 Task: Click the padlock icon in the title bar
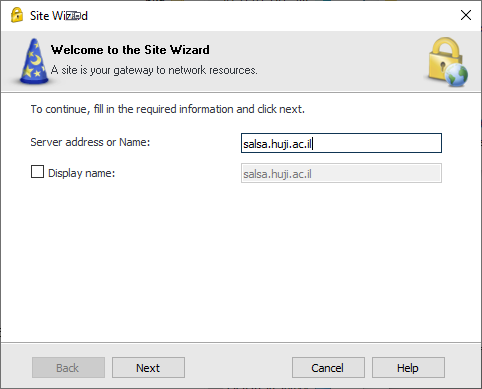click(17, 15)
